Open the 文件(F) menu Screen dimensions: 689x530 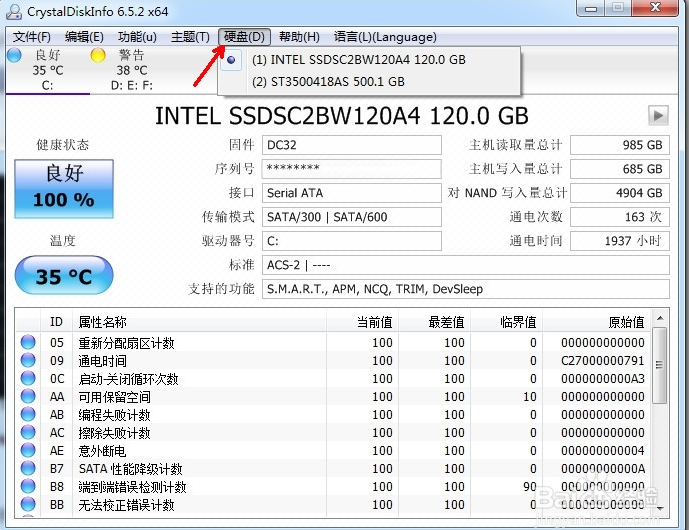tap(32, 37)
